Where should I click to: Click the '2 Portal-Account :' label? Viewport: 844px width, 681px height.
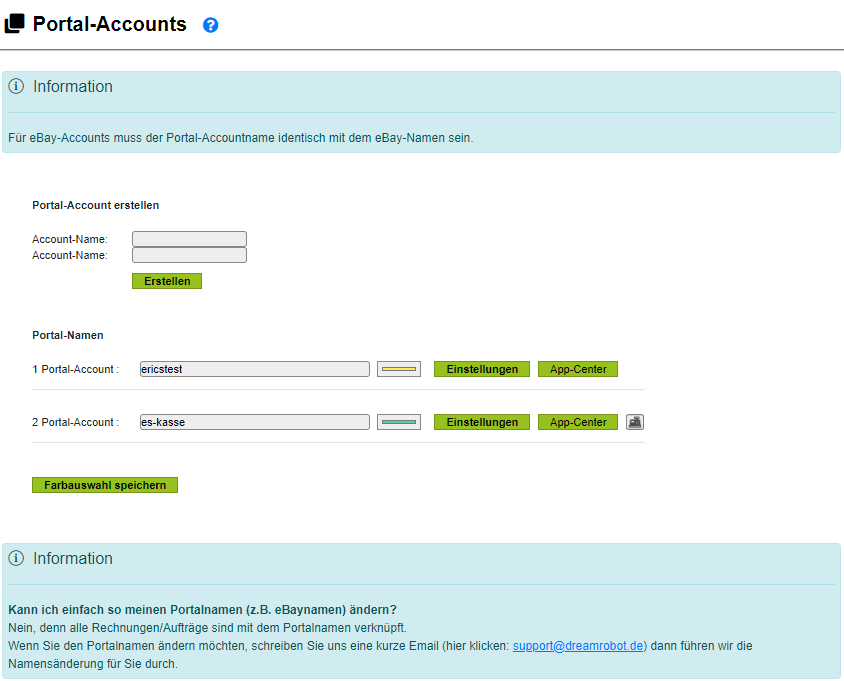76,422
